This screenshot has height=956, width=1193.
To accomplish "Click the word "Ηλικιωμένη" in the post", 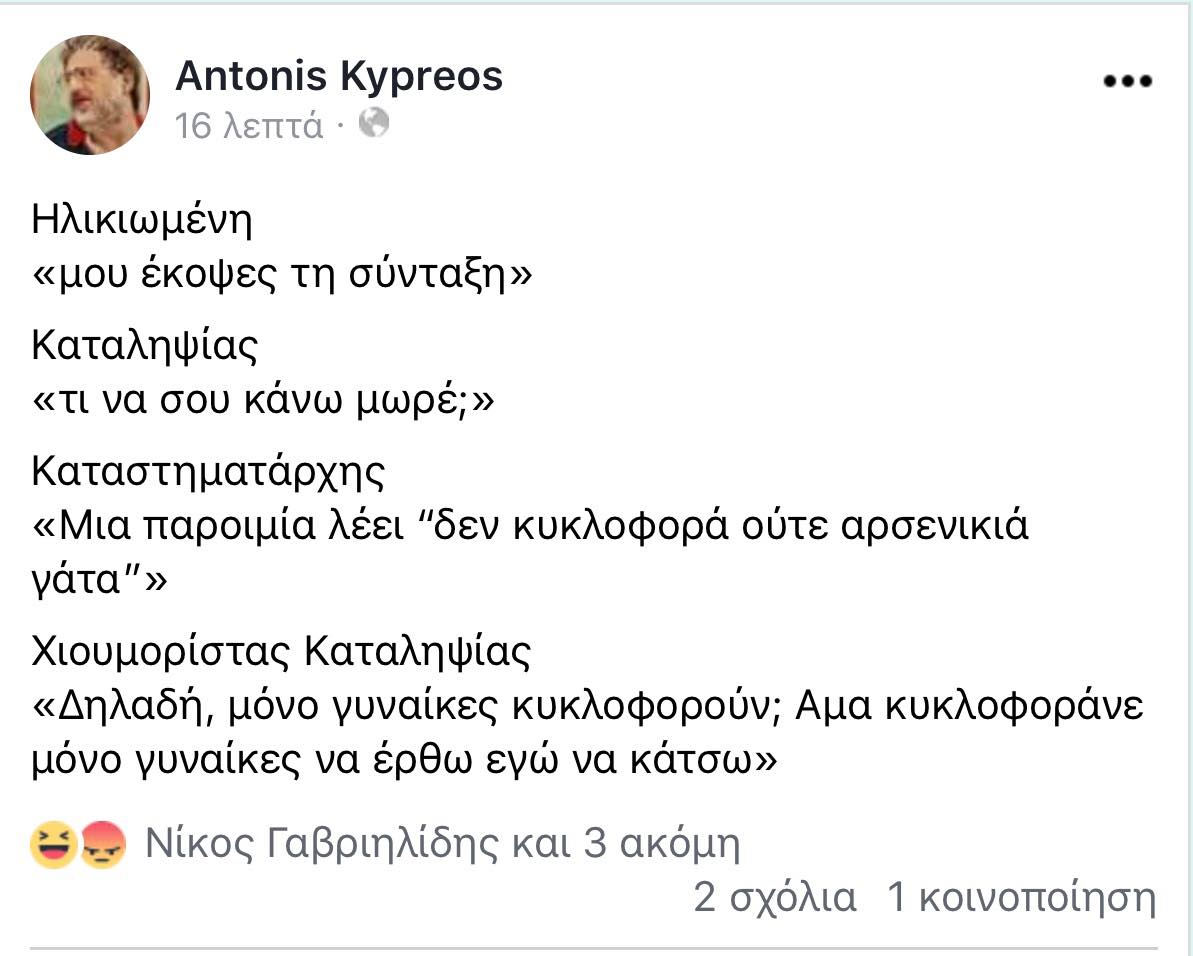I will [142, 220].
